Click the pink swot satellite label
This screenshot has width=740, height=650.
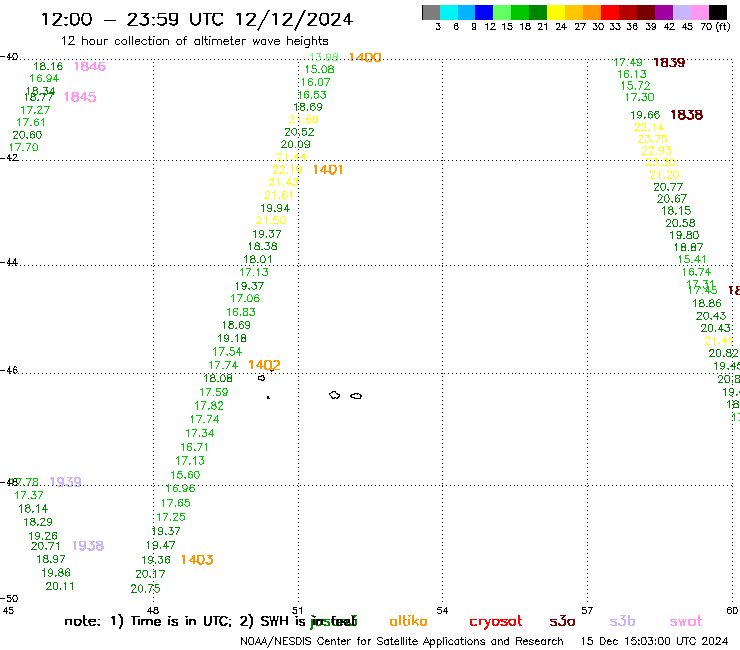coord(686,622)
